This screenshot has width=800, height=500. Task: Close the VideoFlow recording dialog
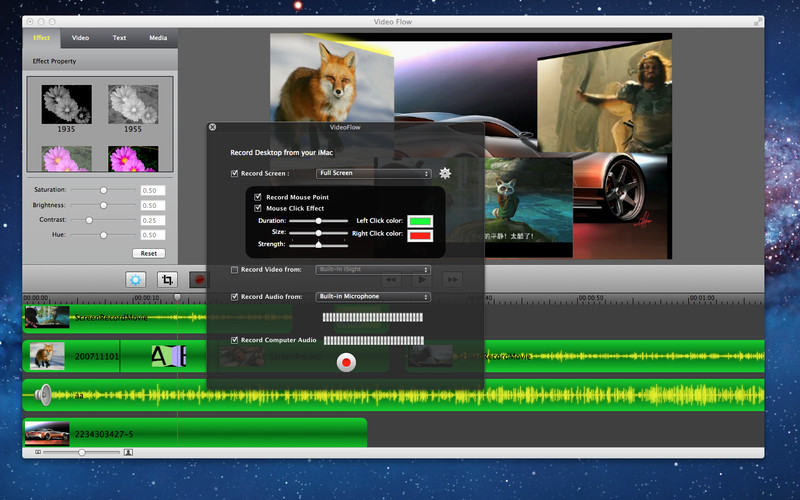click(x=212, y=127)
